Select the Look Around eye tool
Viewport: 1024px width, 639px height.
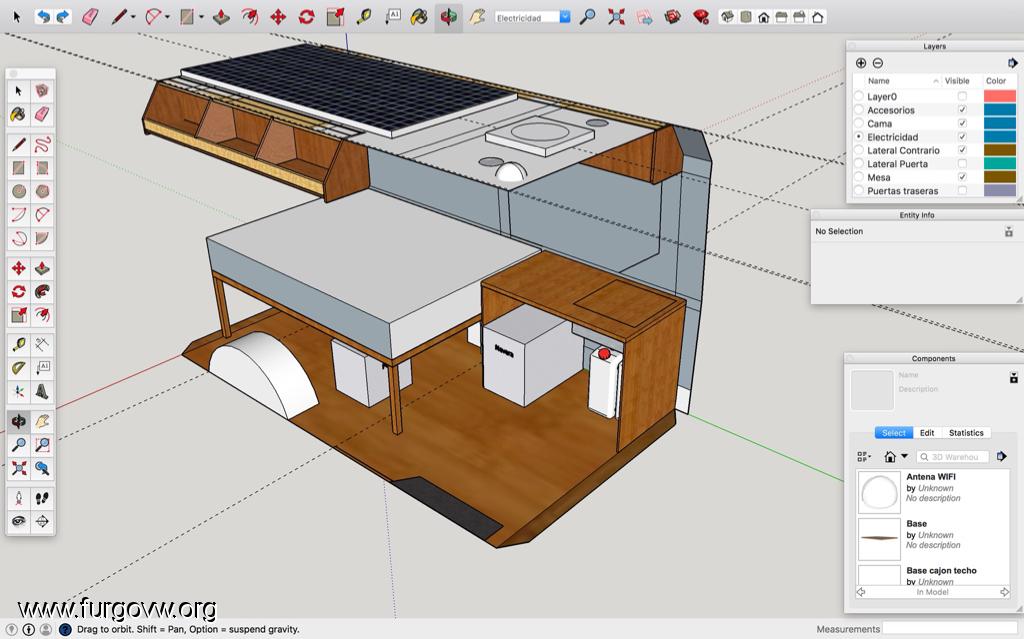tap(18, 521)
